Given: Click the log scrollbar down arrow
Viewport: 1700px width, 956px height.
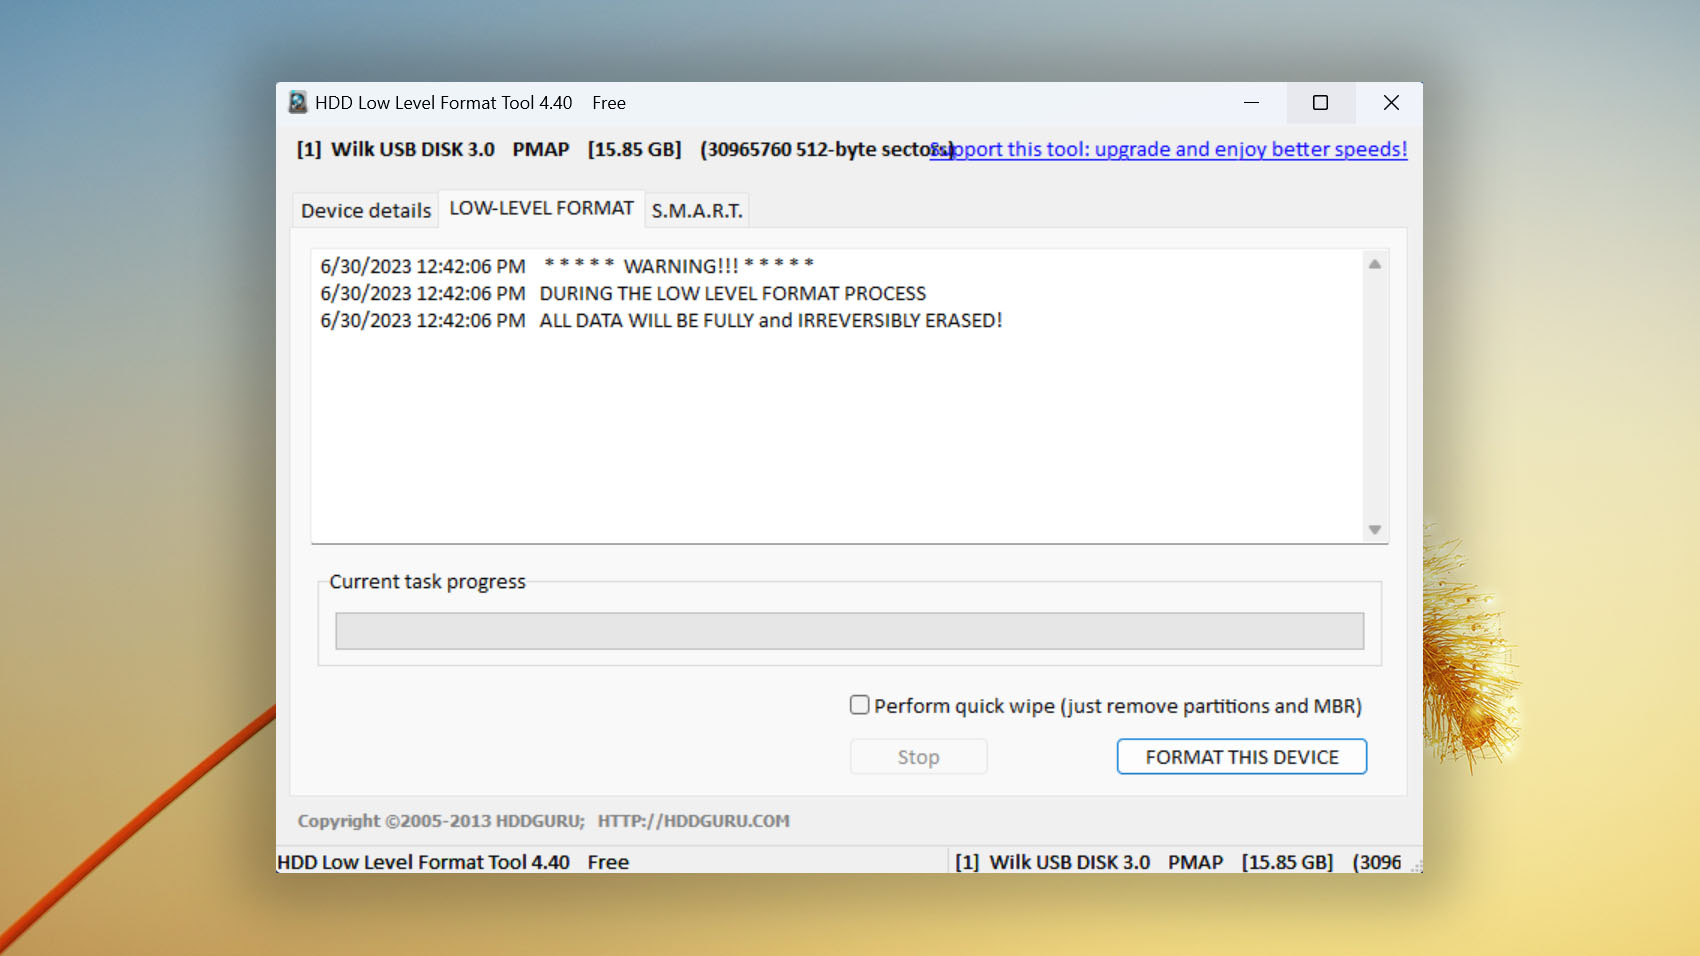Looking at the screenshot, I should pos(1375,530).
